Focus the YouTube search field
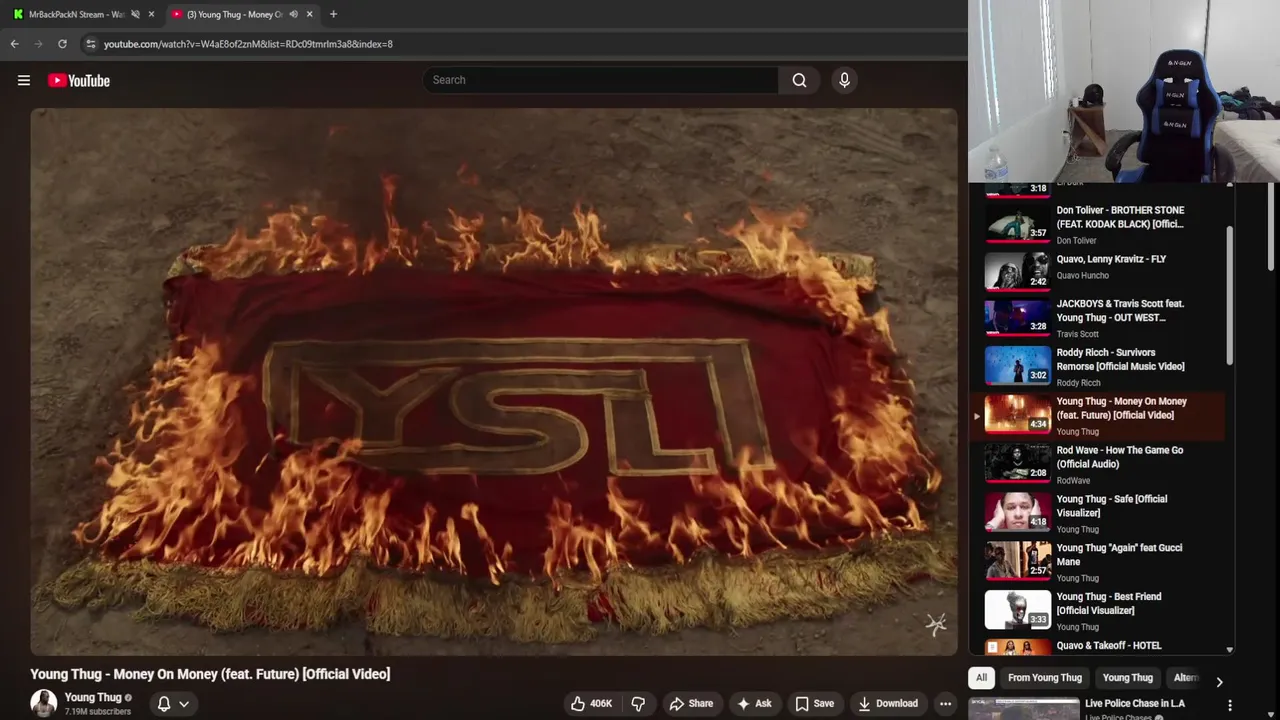Viewport: 1280px width, 720px height. (x=601, y=80)
